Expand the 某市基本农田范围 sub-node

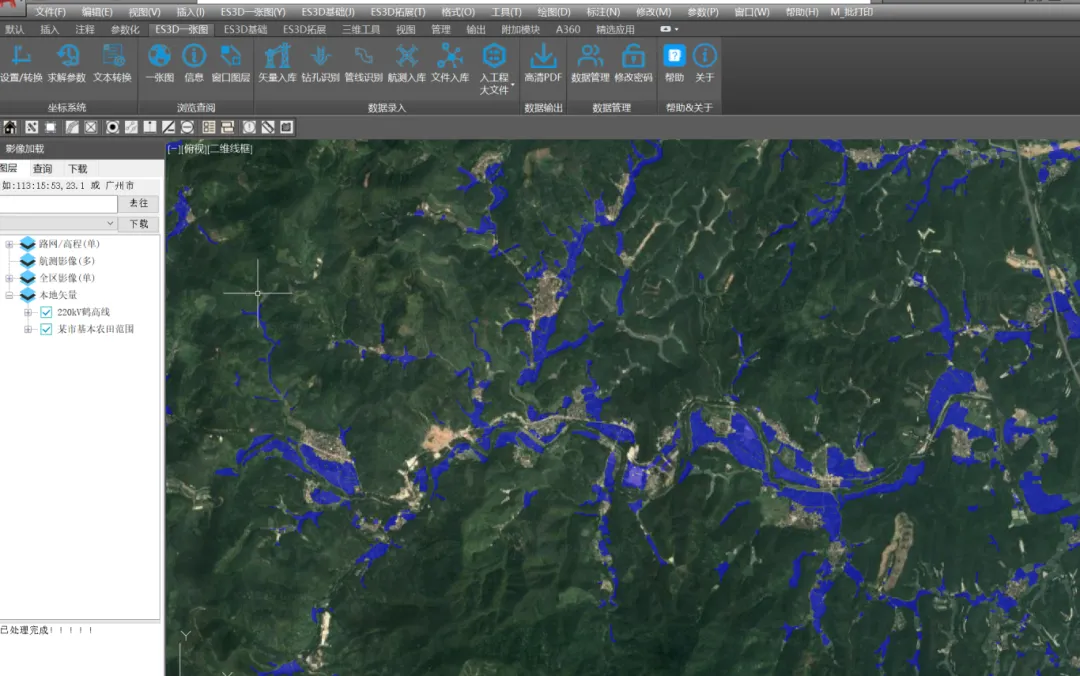28,329
